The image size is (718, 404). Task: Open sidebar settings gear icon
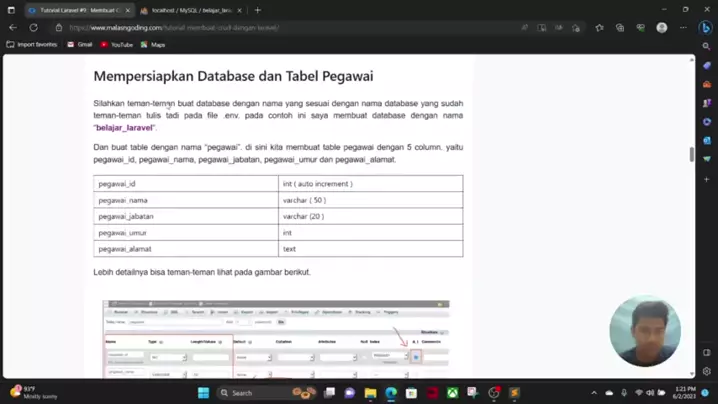coord(707,371)
